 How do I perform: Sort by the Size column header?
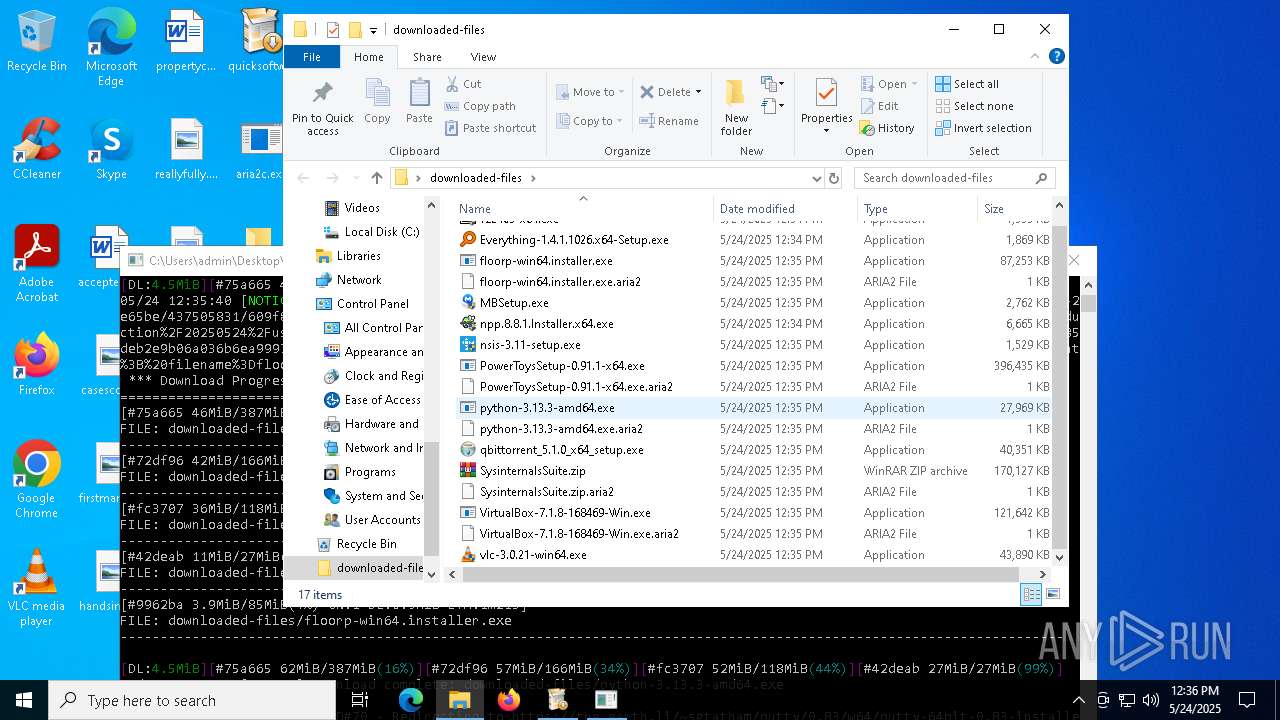point(1014,209)
